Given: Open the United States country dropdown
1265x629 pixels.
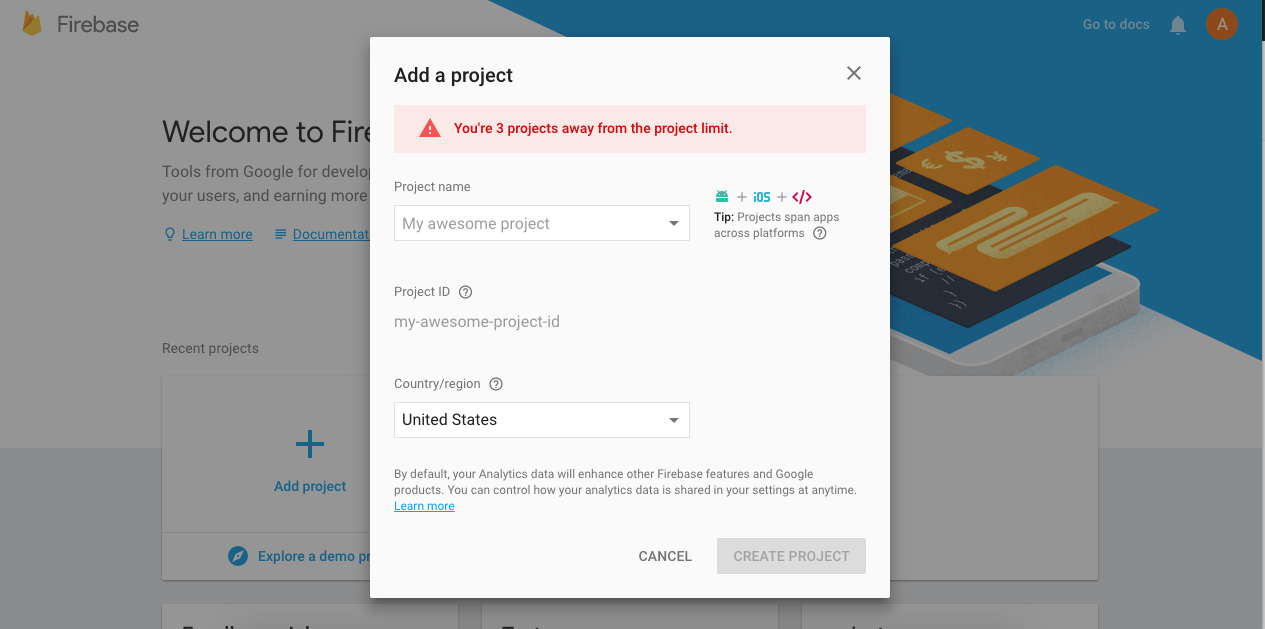Looking at the screenshot, I should click(541, 420).
